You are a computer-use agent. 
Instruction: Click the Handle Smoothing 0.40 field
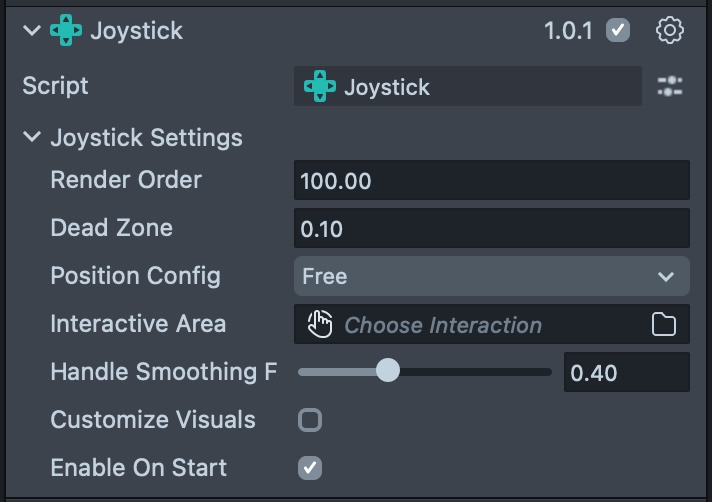tap(626, 373)
